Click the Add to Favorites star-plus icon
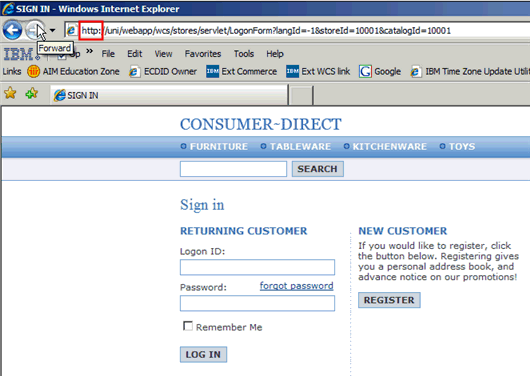The height and width of the screenshot is (376, 530). click(x=32, y=93)
